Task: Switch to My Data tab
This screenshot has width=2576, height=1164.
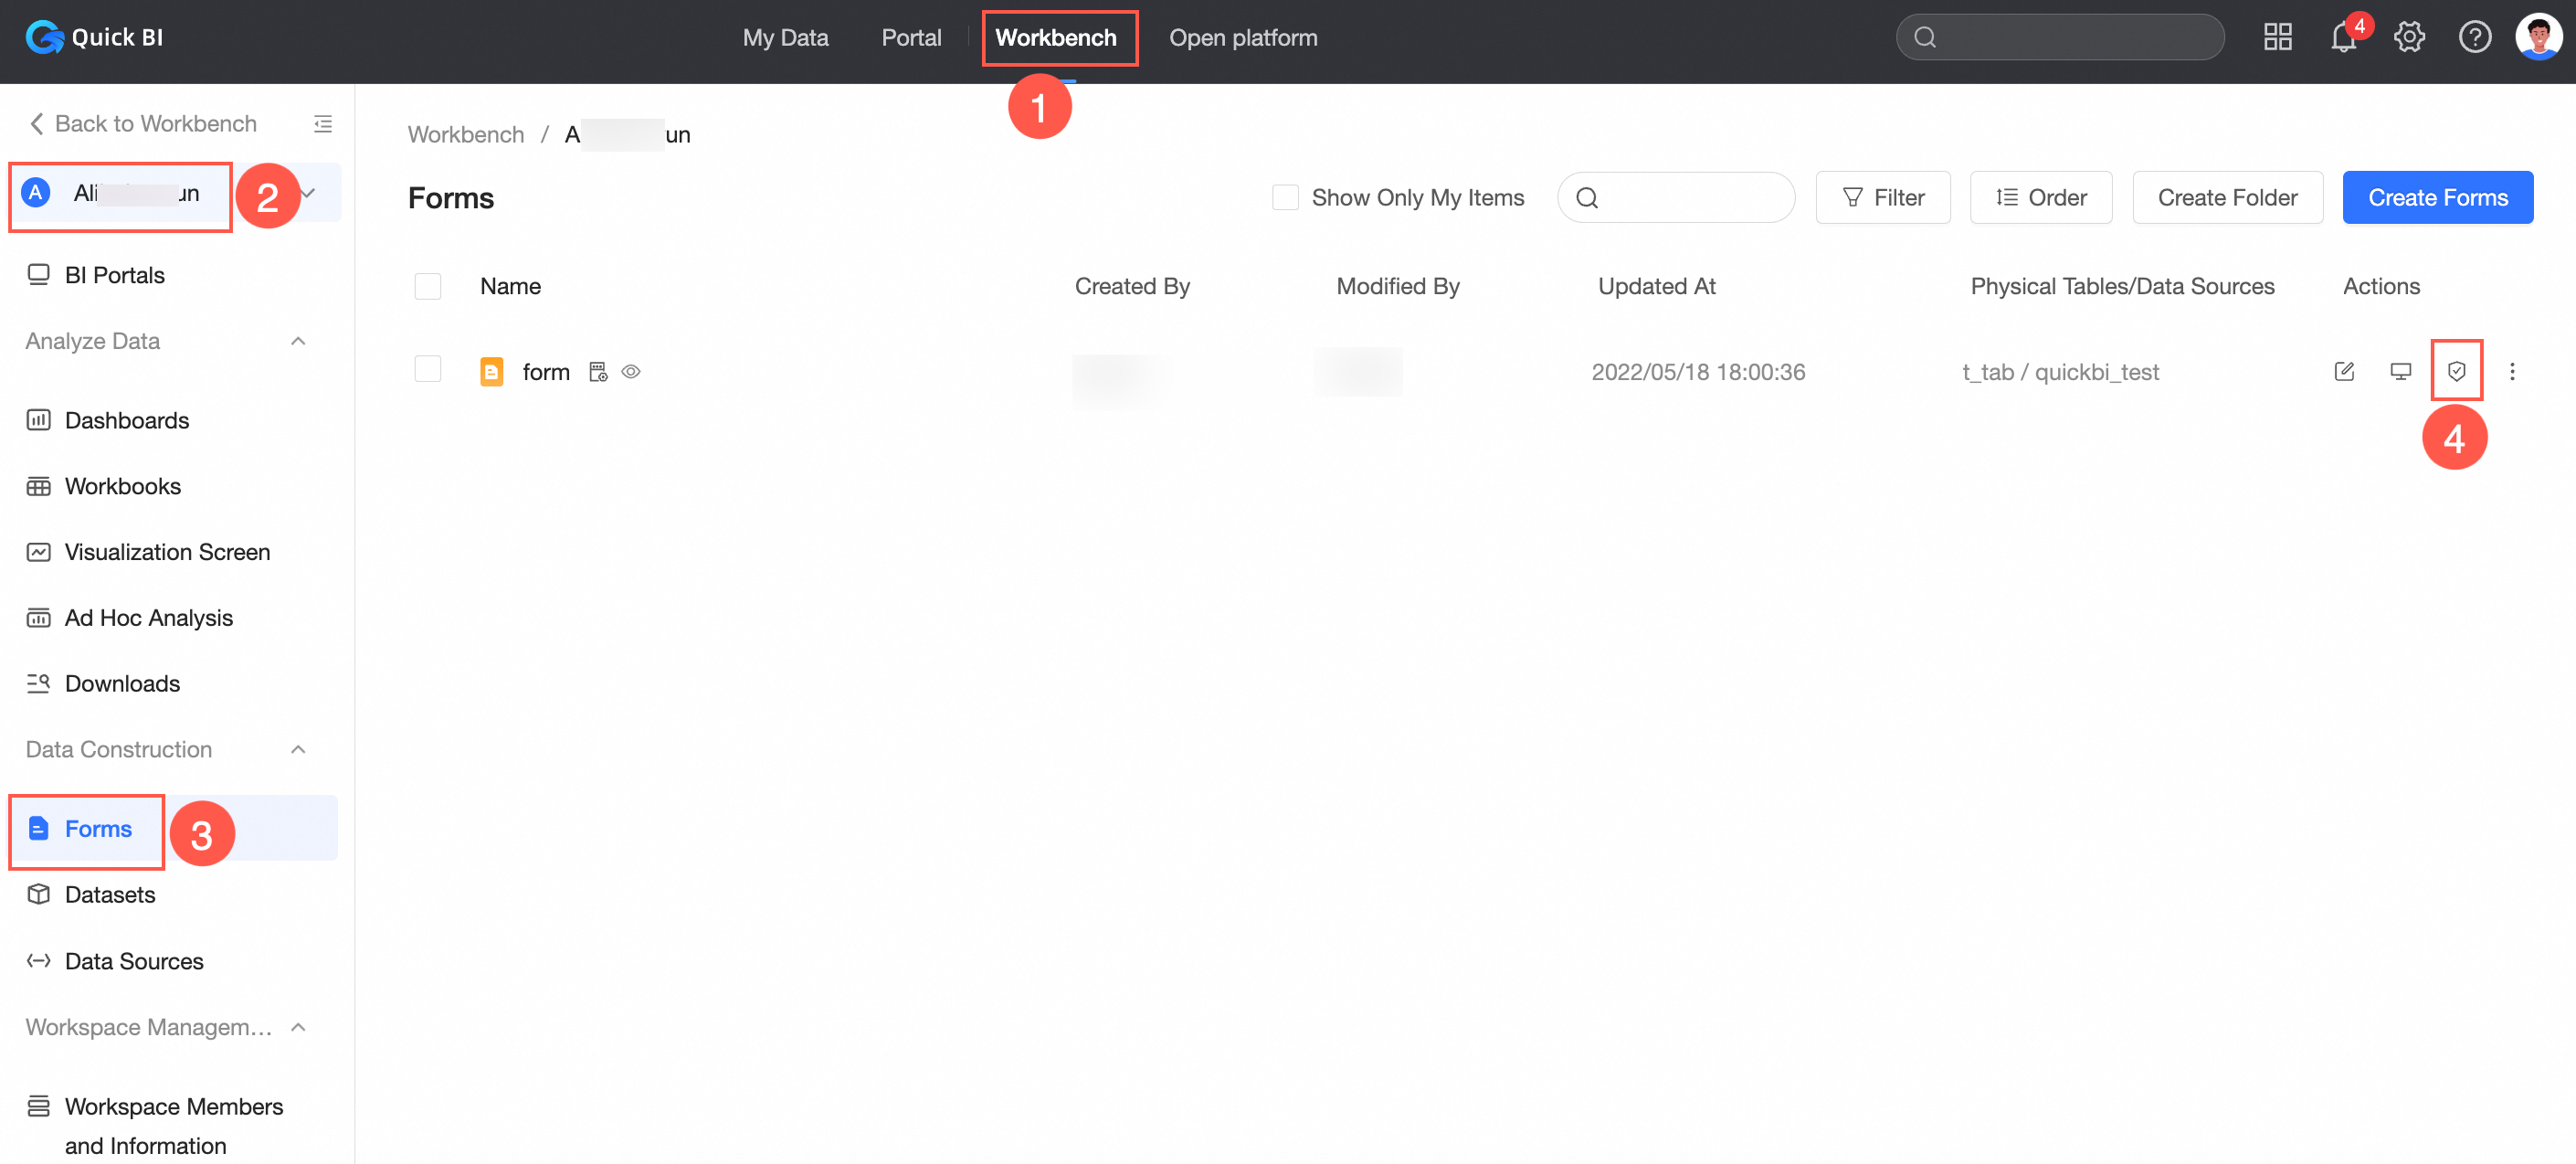Action: 785,38
